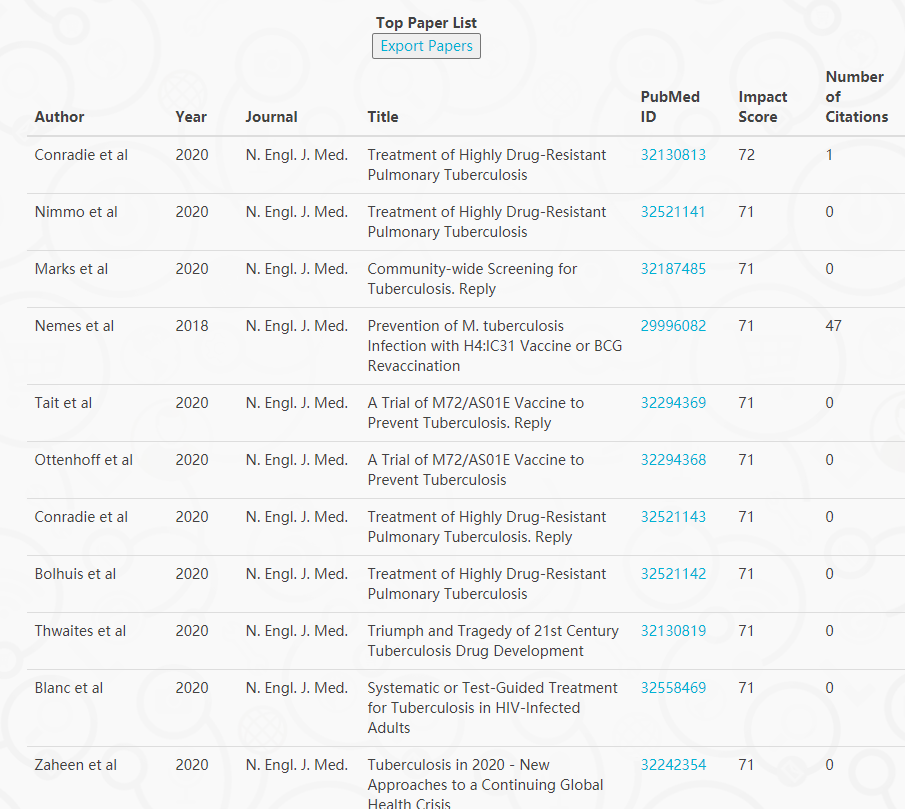Click the Author column header

pyautogui.click(x=59, y=117)
